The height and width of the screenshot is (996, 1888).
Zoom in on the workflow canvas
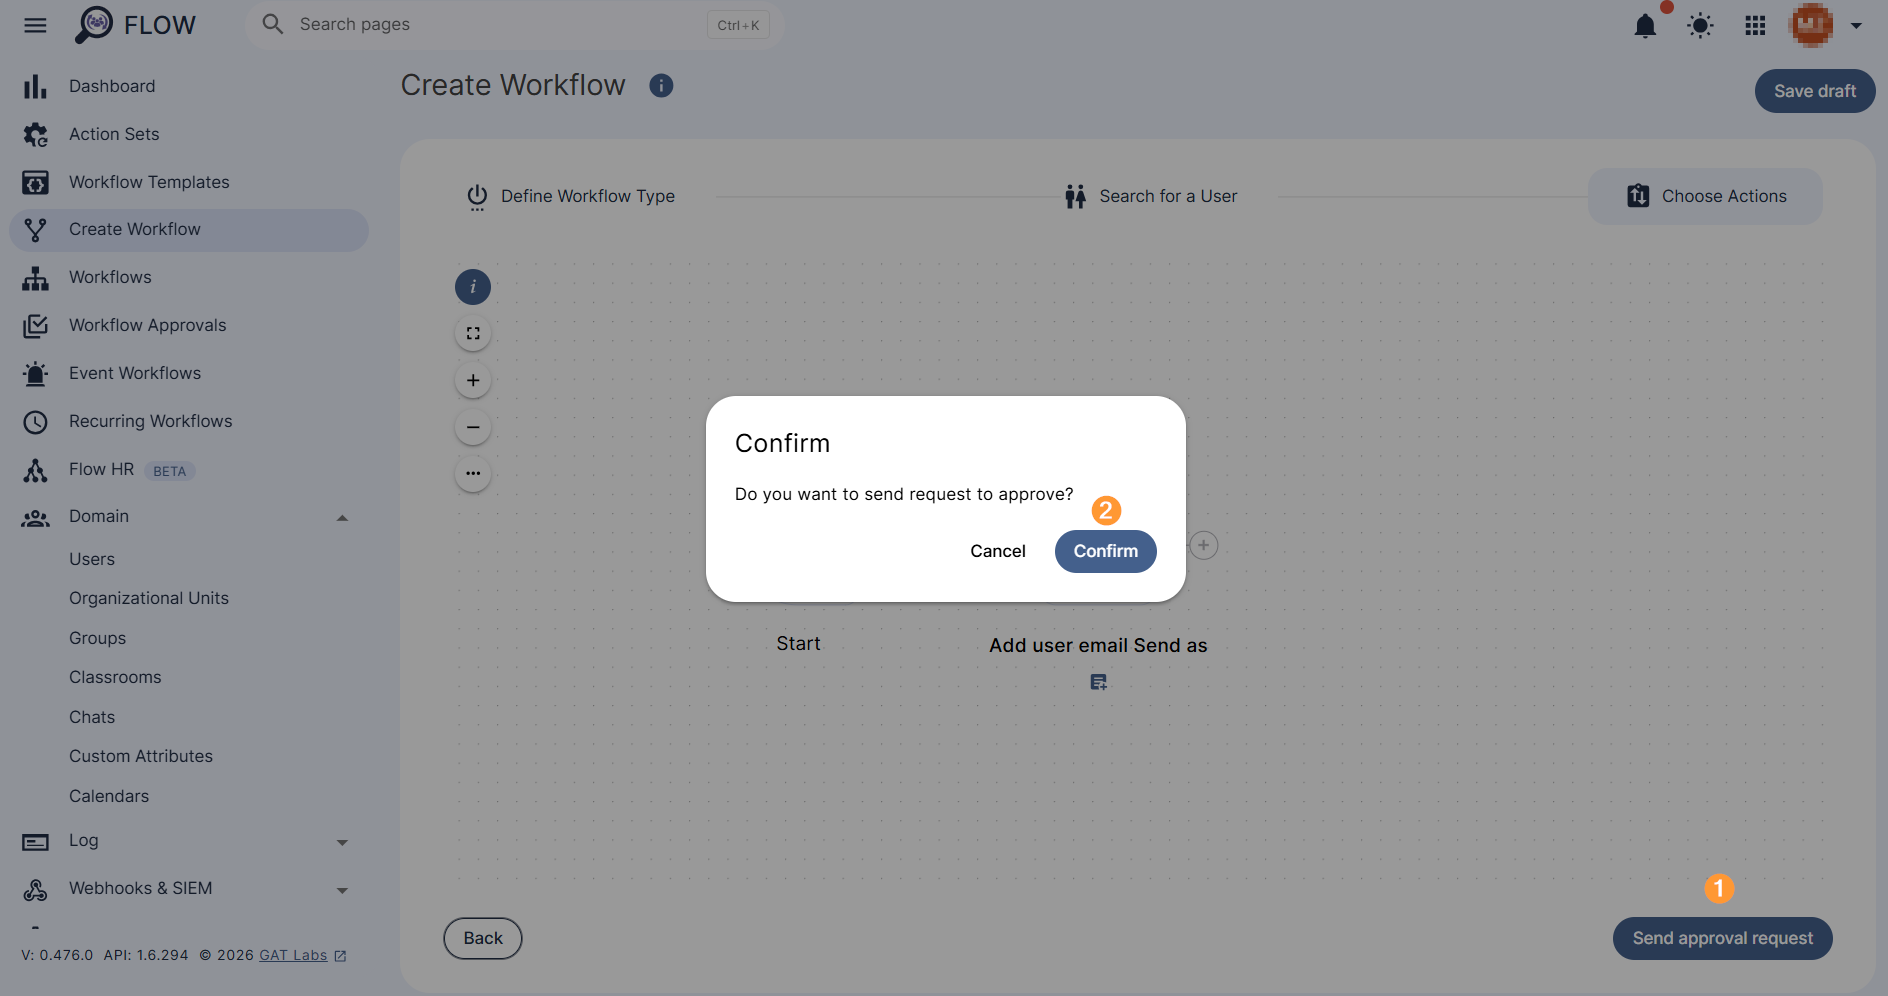click(473, 380)
